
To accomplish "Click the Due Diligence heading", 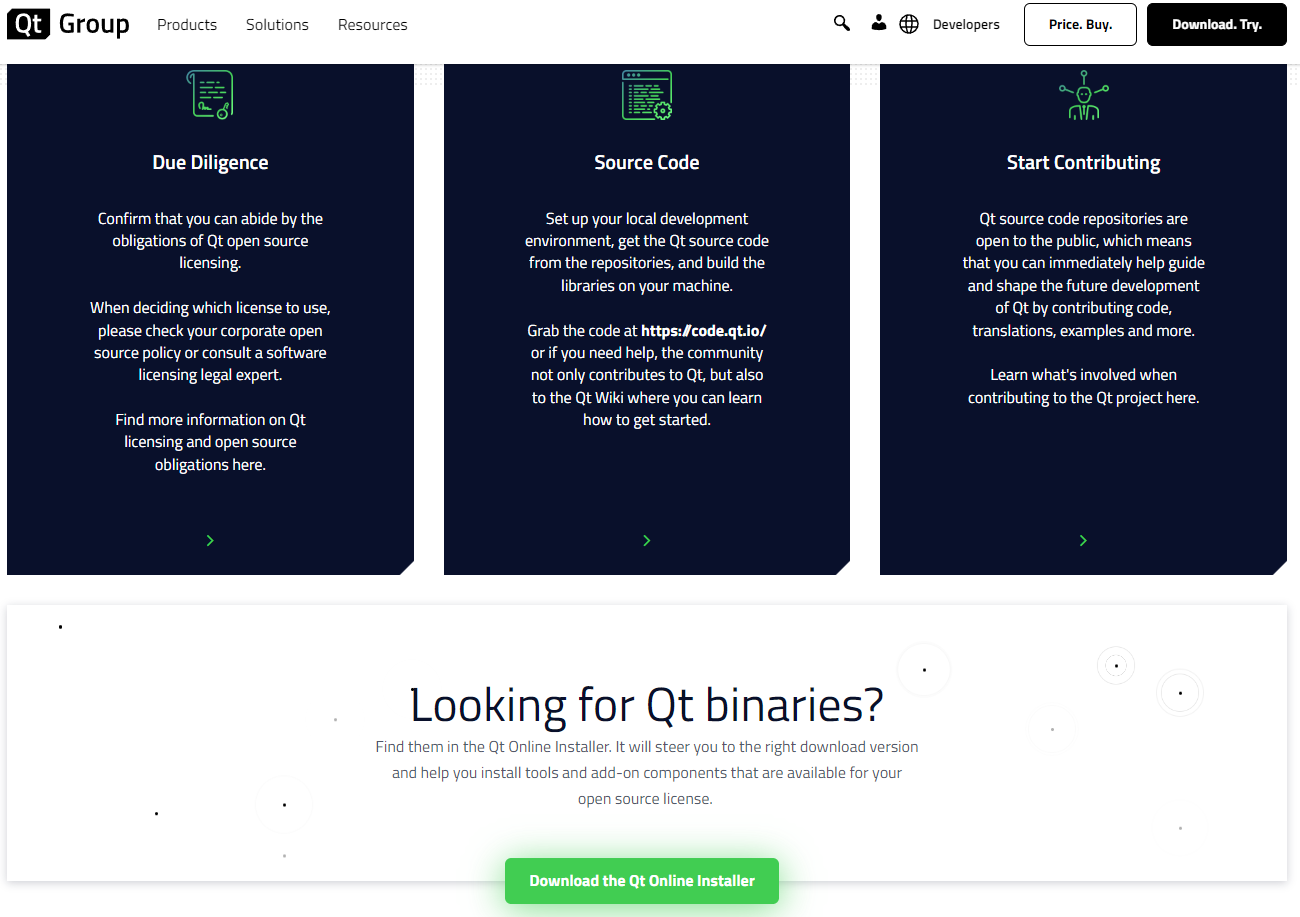I will coord(210,162).
